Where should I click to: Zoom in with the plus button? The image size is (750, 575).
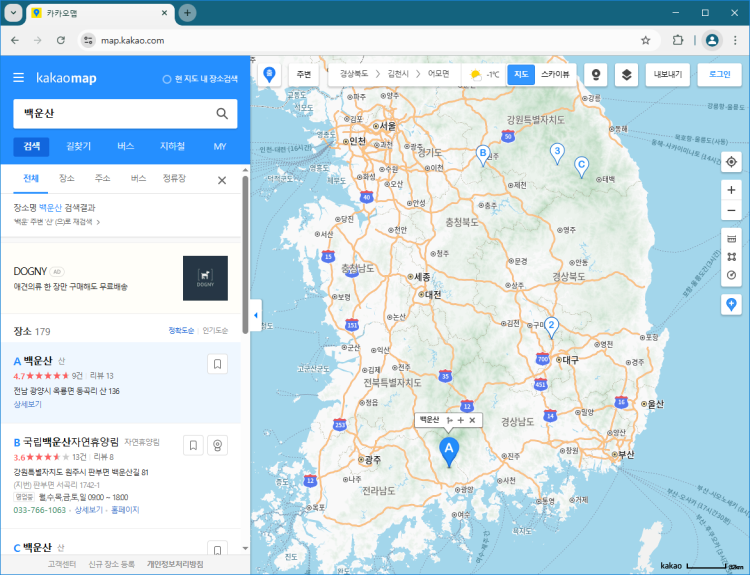click(x=731, y=190)
